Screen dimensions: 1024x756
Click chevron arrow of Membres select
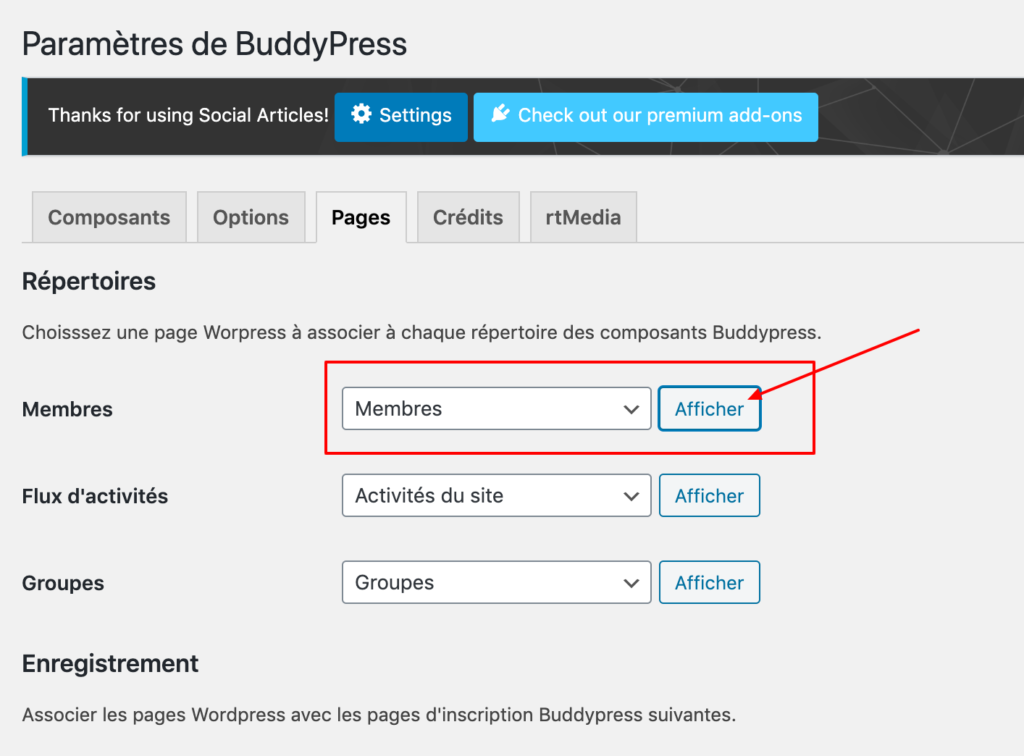point(631,409)
